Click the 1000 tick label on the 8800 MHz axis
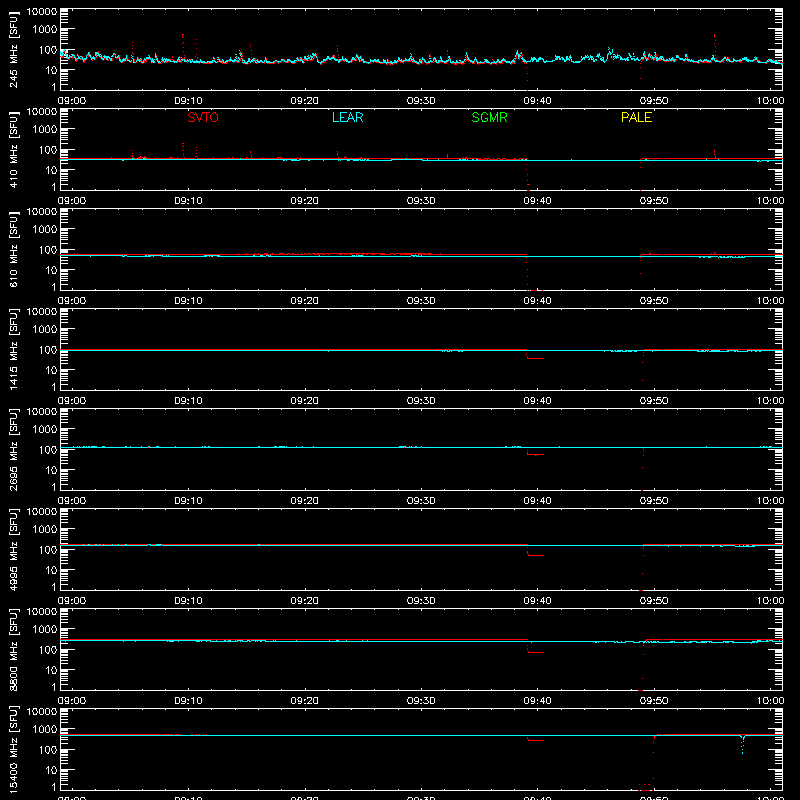The height and width of the screenshot is (800, 800). click(x=45, y=629)
